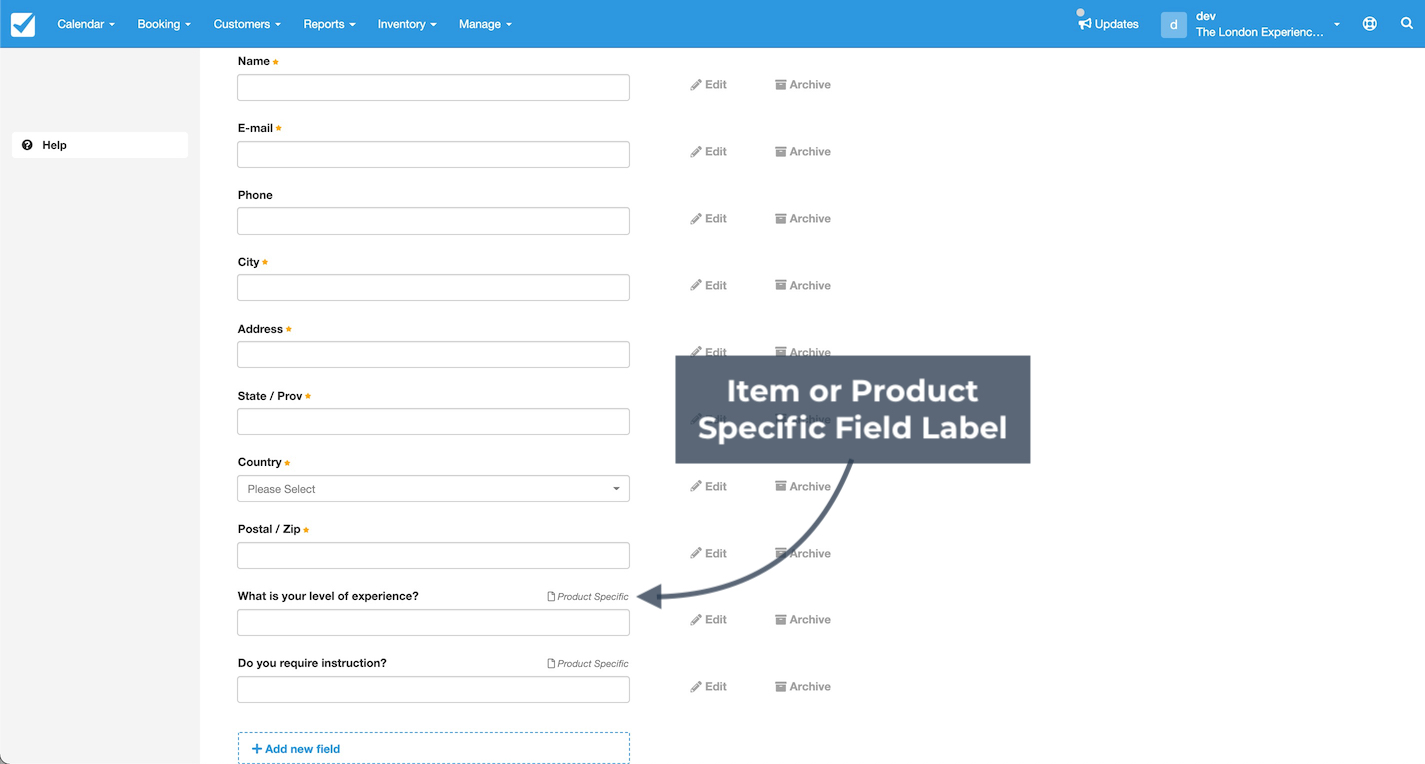Click the 'What is your level of experience?' label
Viewport: 1425px width, 764px height.
pos(328,596)
